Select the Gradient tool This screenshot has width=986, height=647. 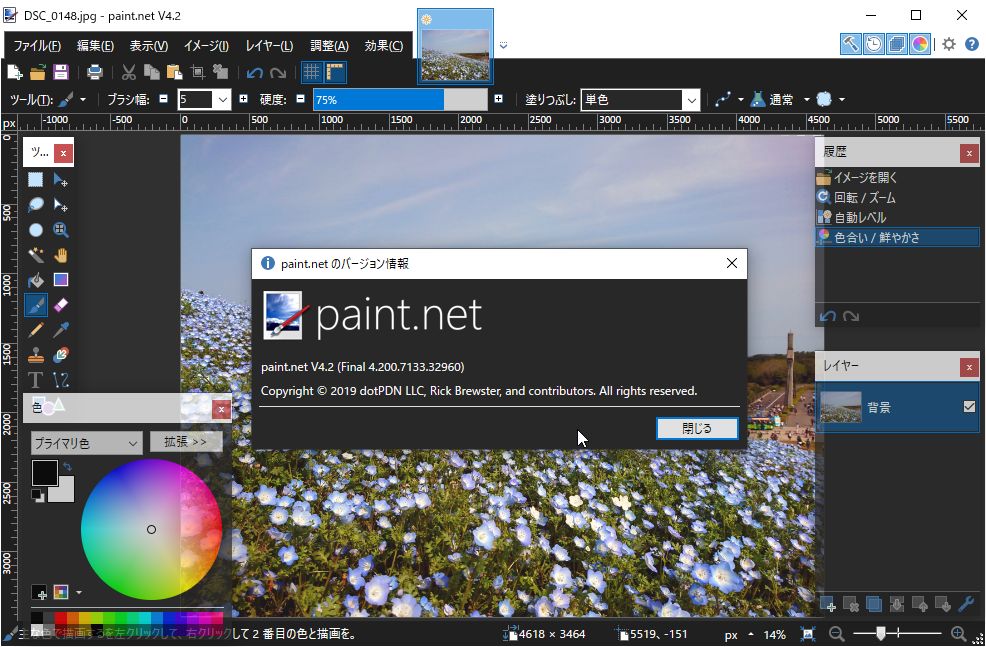(61, 279)
